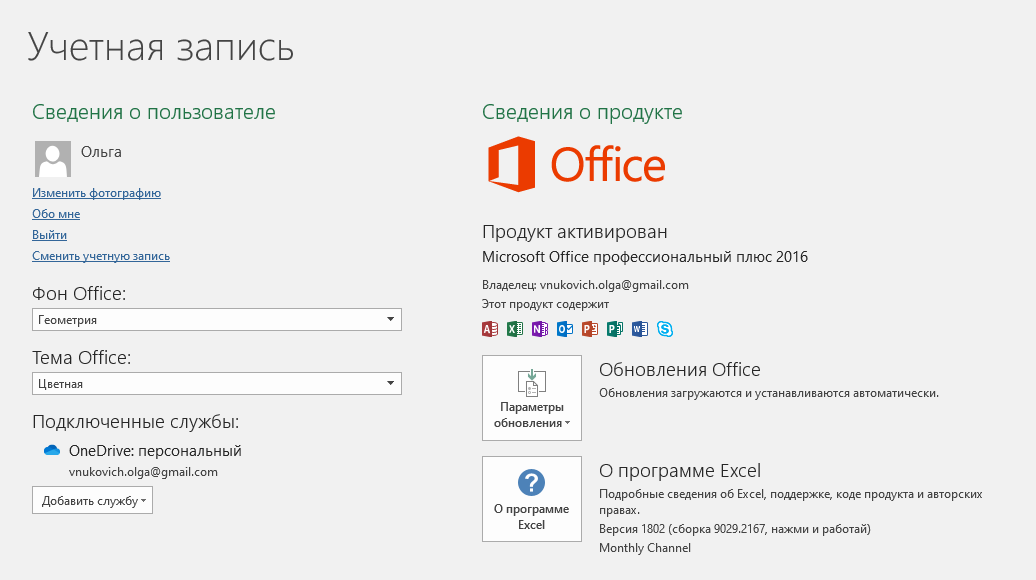The image size is (1036, 580).
Task: Click the user profile photo for Ольга
Action: (x=53, y=159)
